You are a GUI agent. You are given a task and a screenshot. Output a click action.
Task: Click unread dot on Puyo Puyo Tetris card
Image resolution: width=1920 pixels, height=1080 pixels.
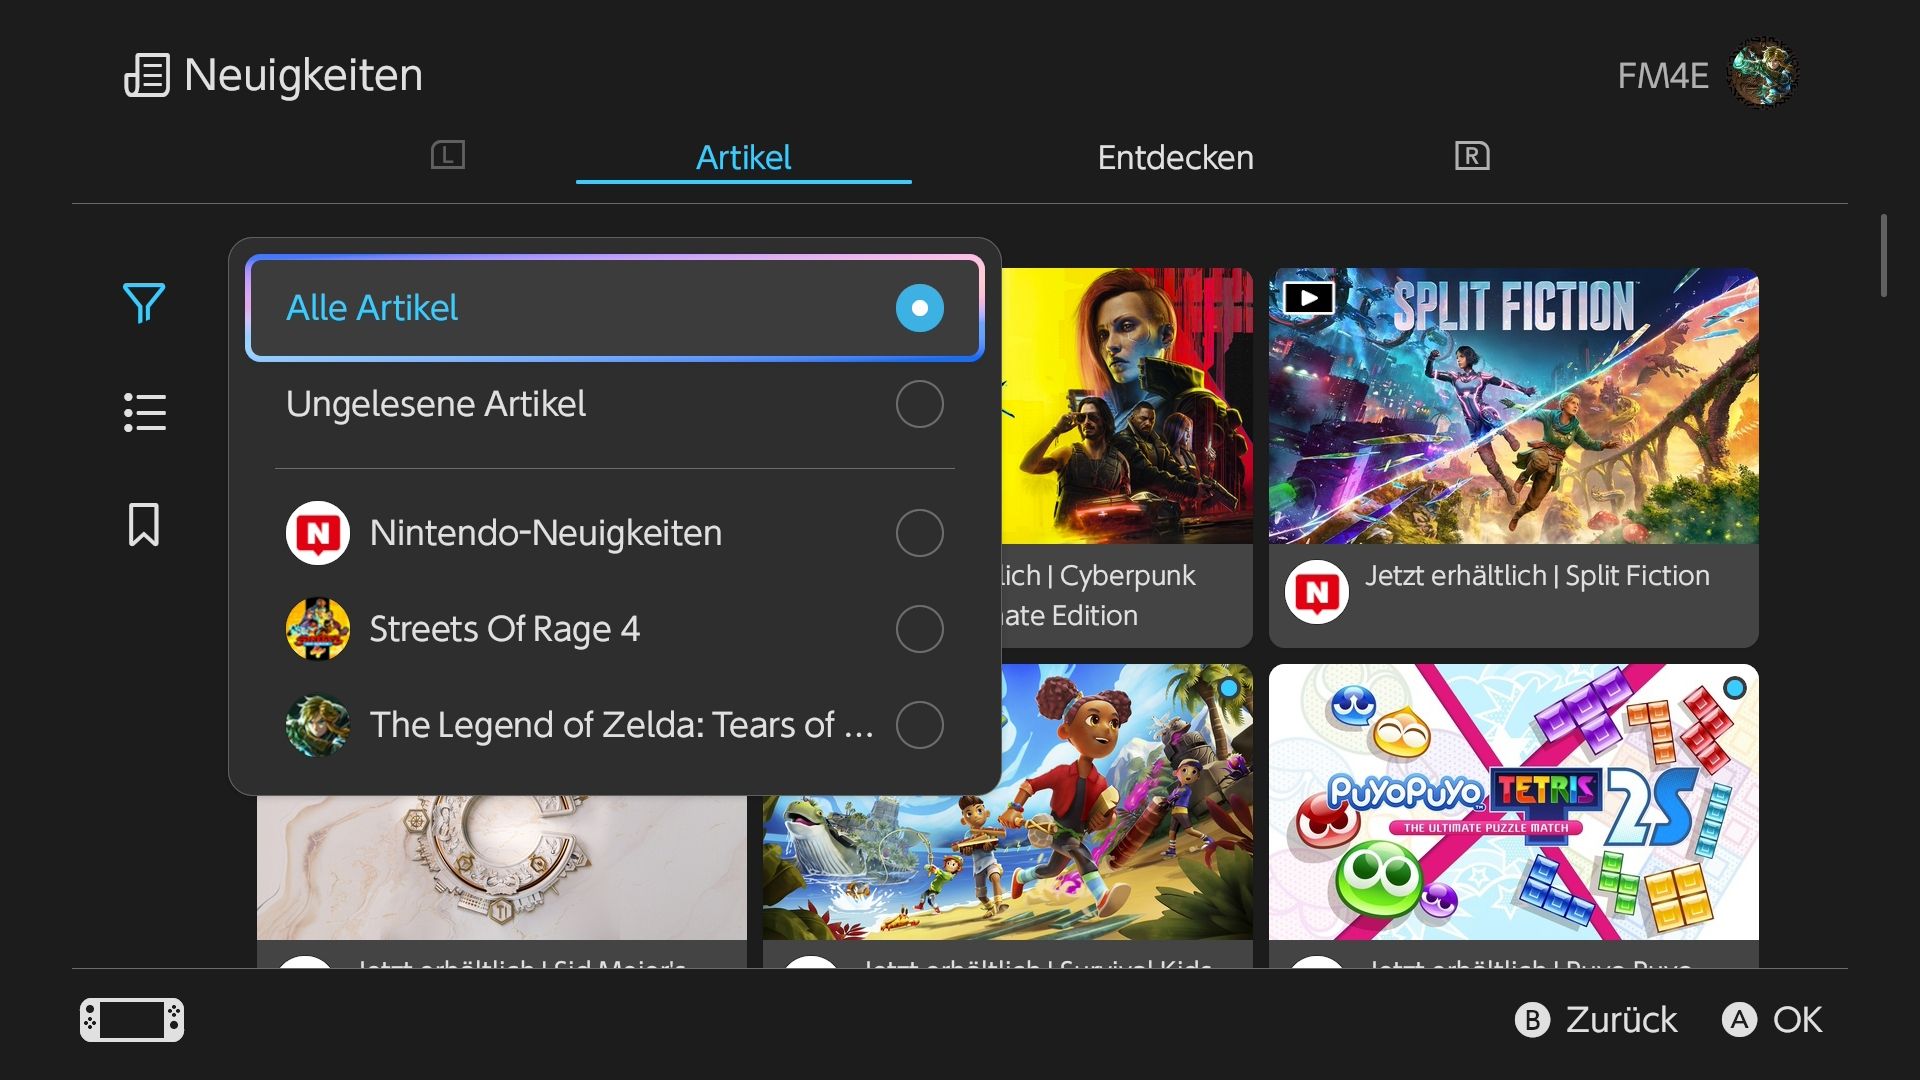point(1735,688)
